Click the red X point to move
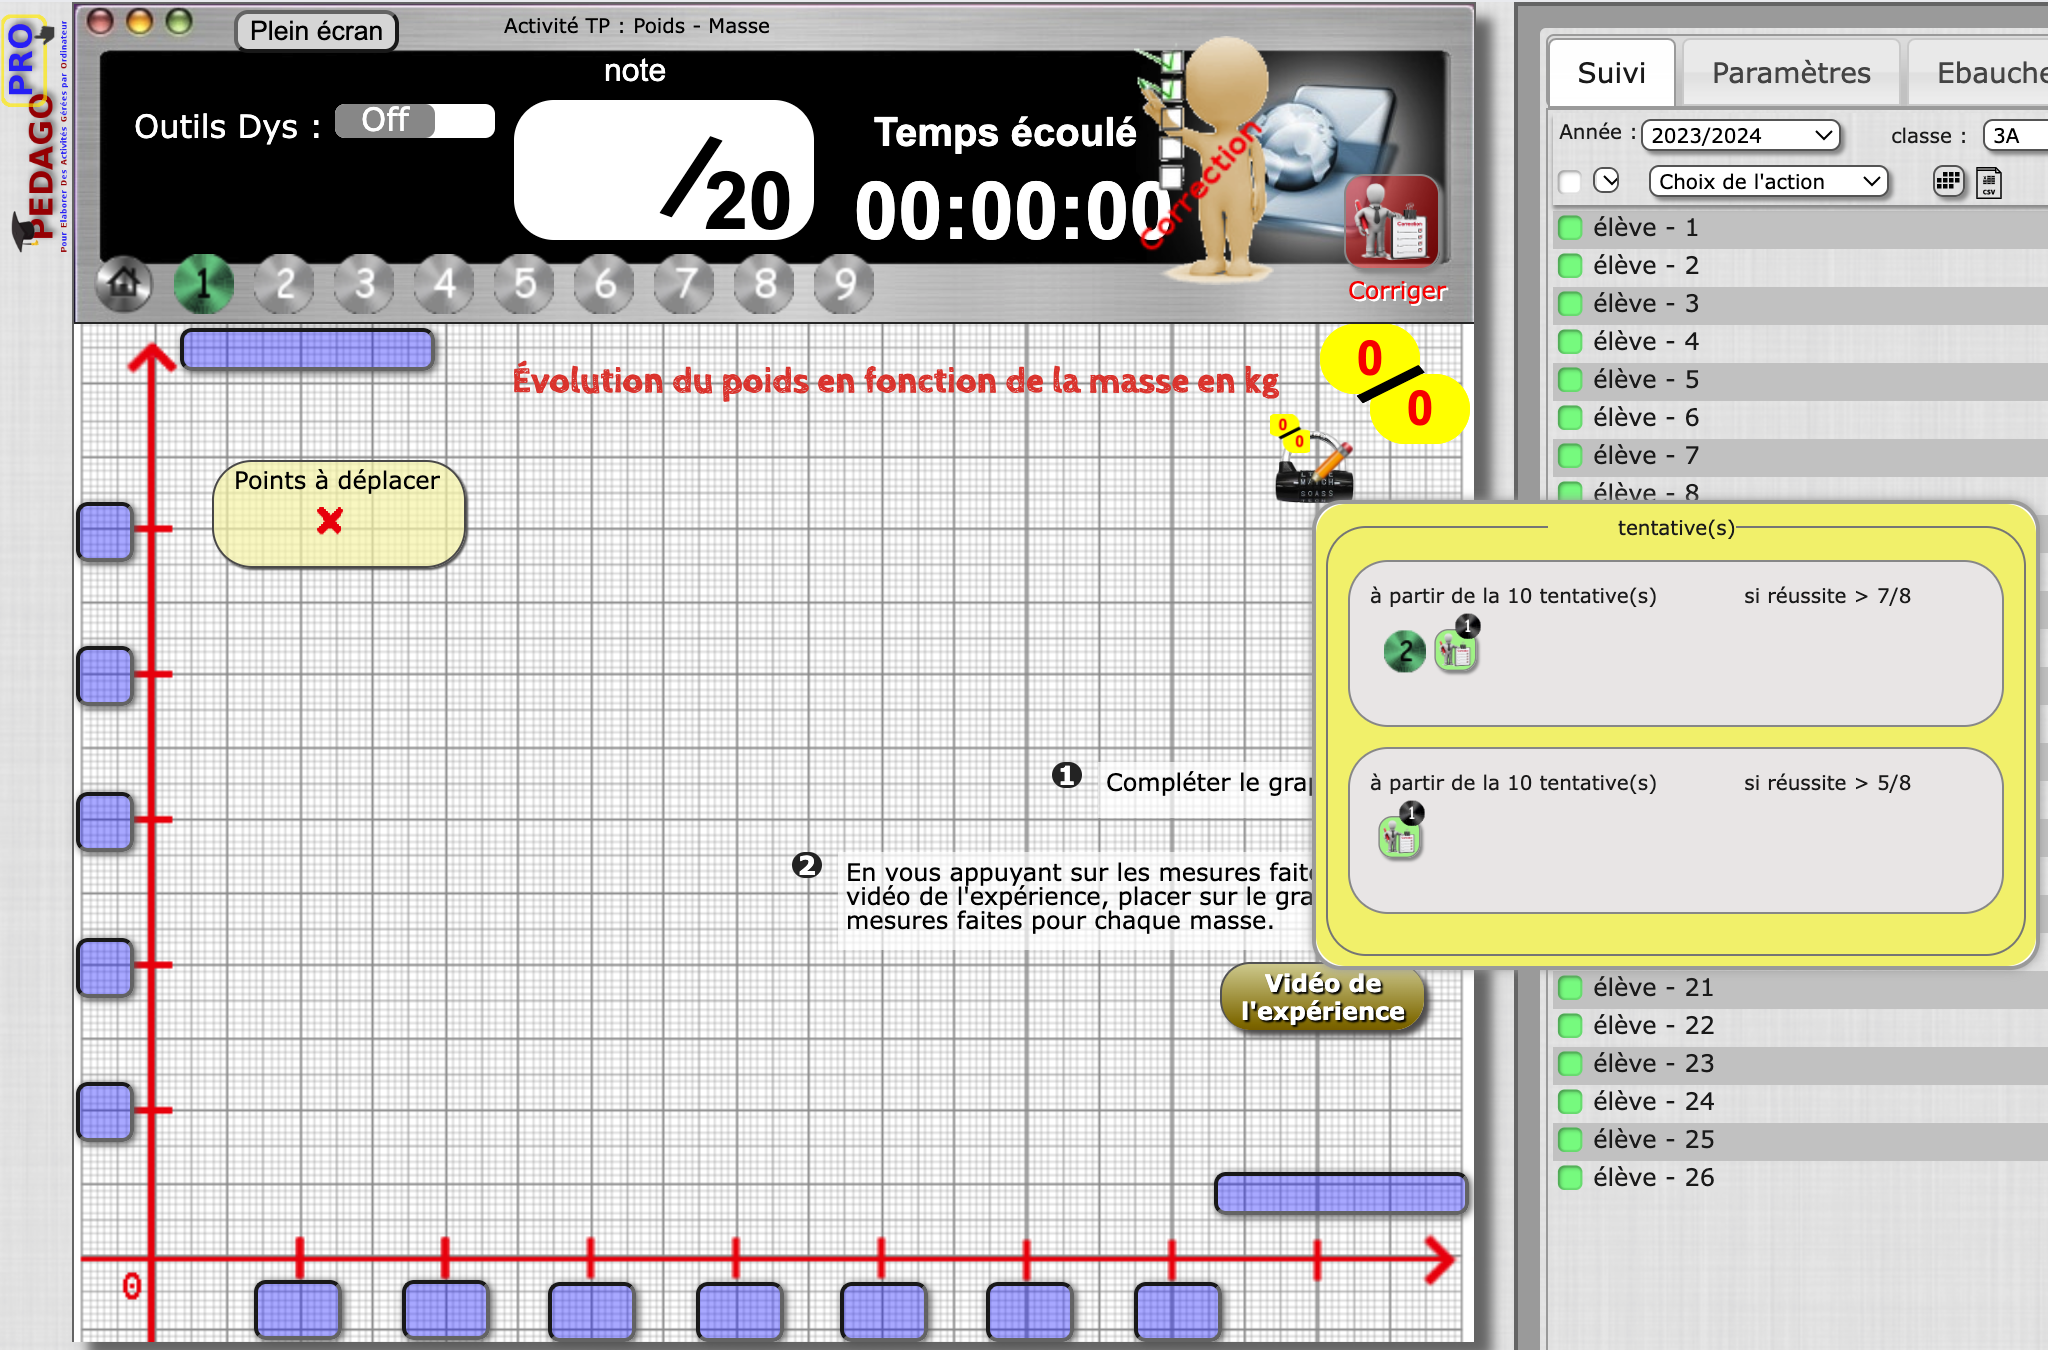Viewport: 2048px width, 1350px height. coord(329,520)
